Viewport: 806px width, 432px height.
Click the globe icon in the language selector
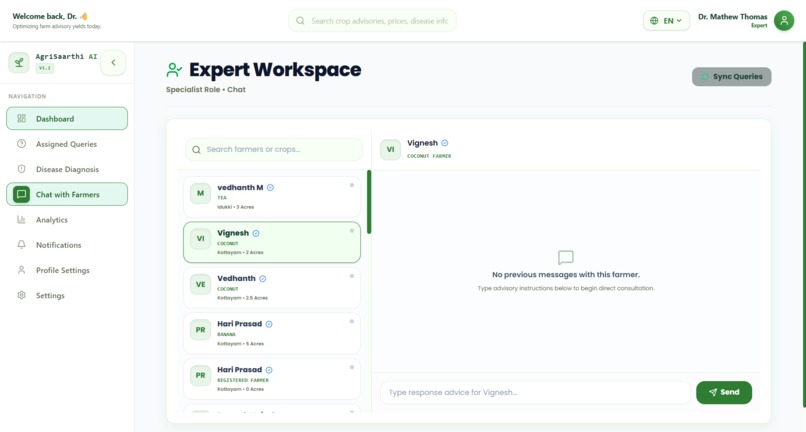tap(654, 21)
